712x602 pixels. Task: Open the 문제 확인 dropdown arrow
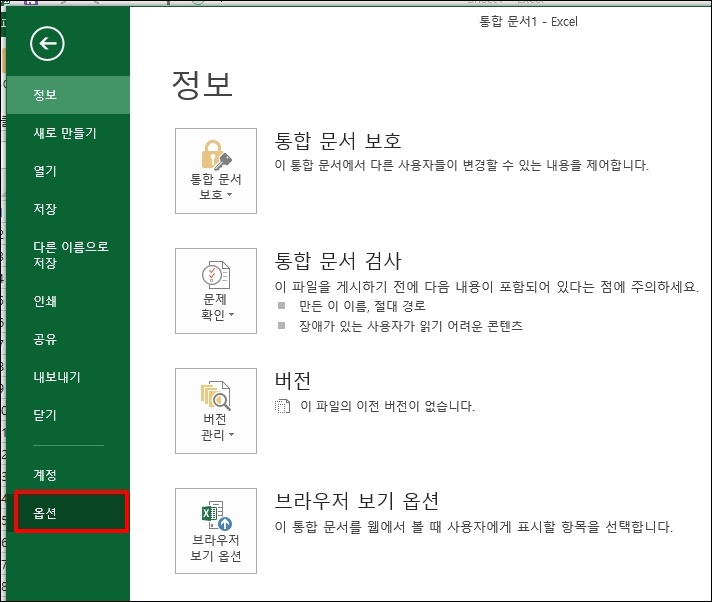tap(232, 315)
